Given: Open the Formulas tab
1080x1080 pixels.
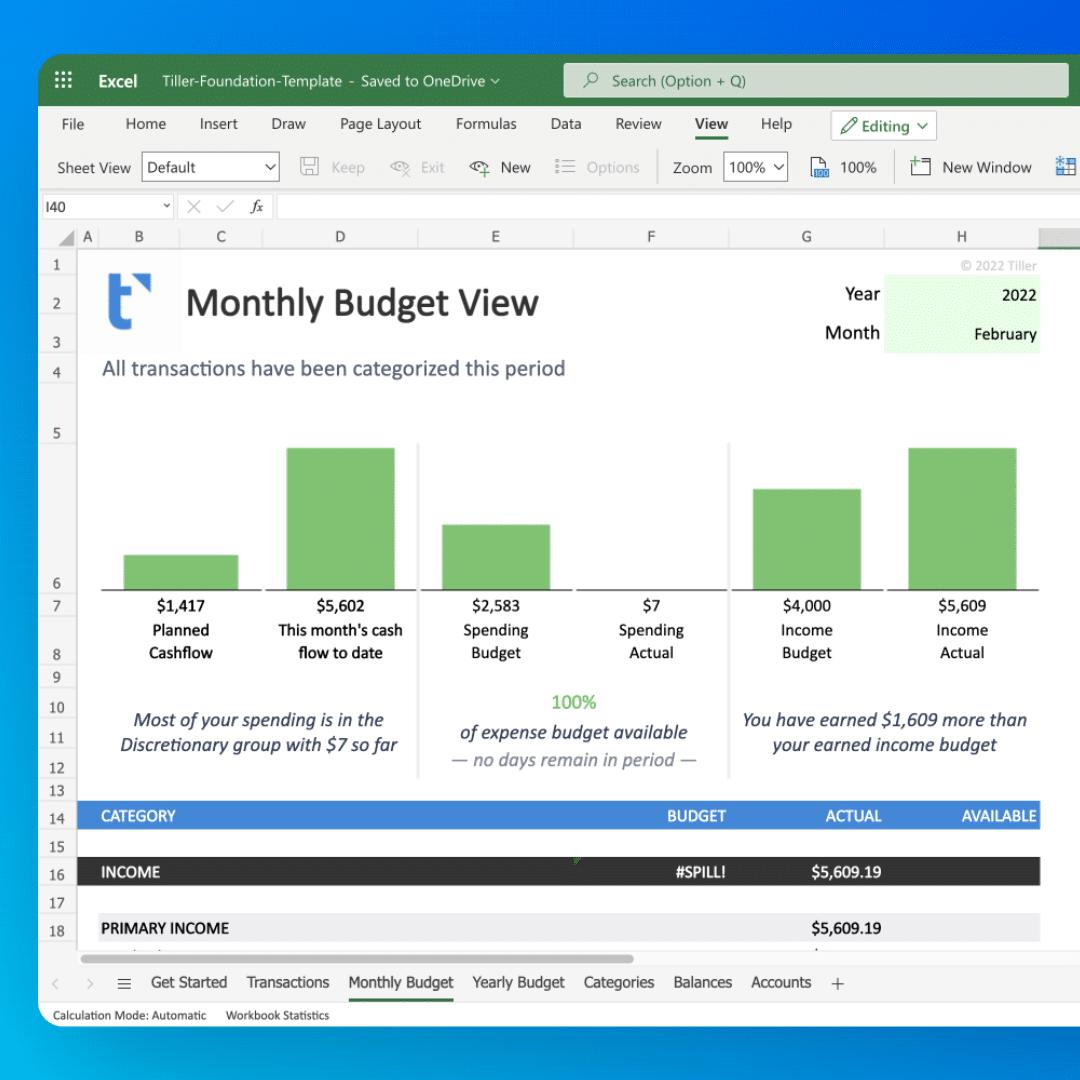Looking at the screenshot, I should click(x=486, y=124).
